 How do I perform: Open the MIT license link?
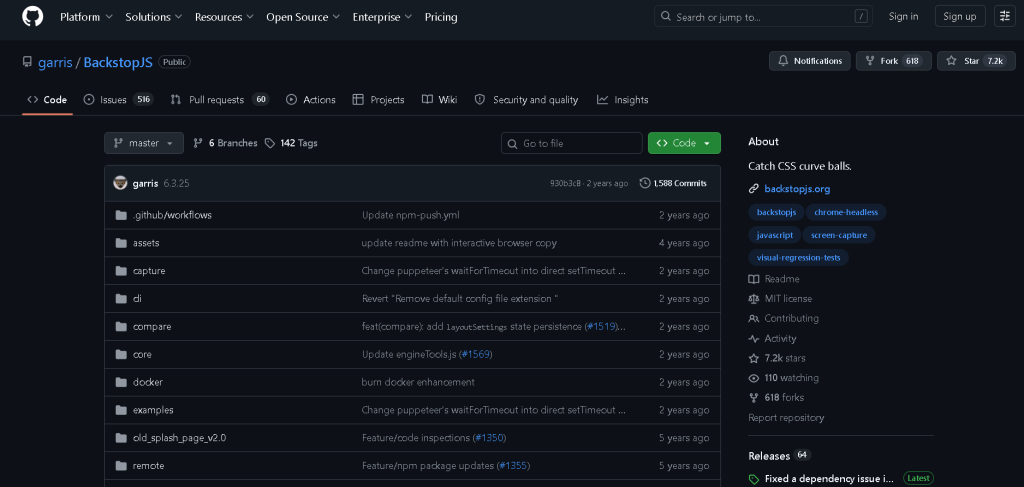click(x=780, y=298)
